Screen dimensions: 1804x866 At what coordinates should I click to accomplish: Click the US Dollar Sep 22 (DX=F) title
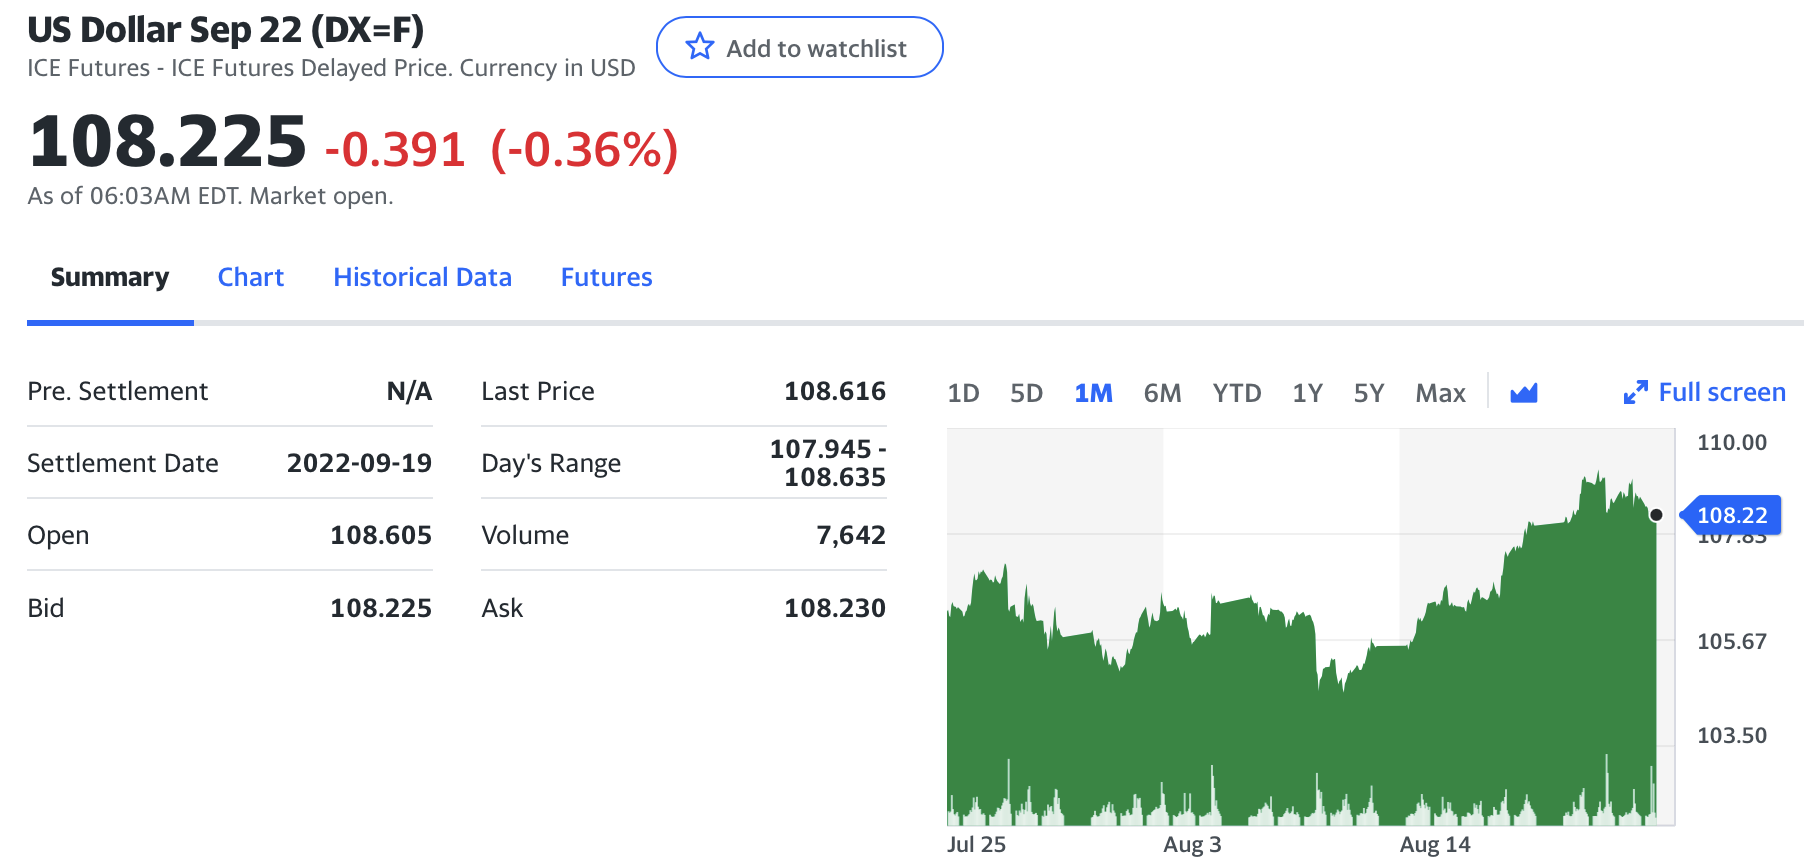[226, 30]
